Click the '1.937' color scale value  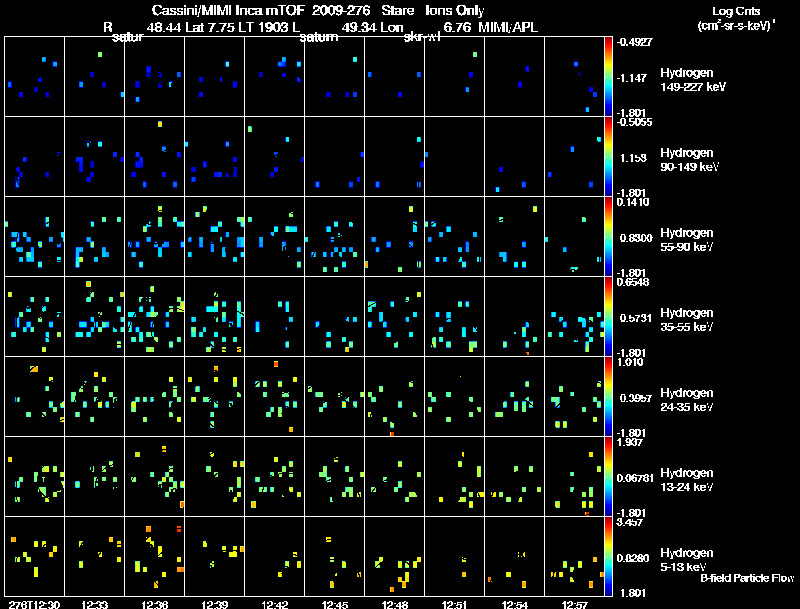click(x=630, y=442)
